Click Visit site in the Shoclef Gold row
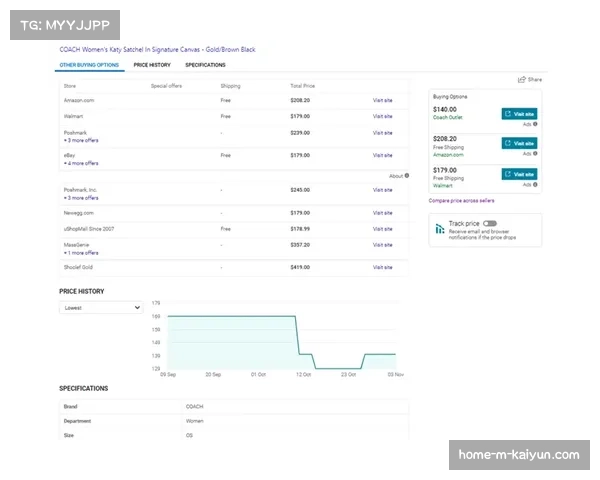Viewport: 600px width, 480px height. pyautogui.click(x=383, y=268)
